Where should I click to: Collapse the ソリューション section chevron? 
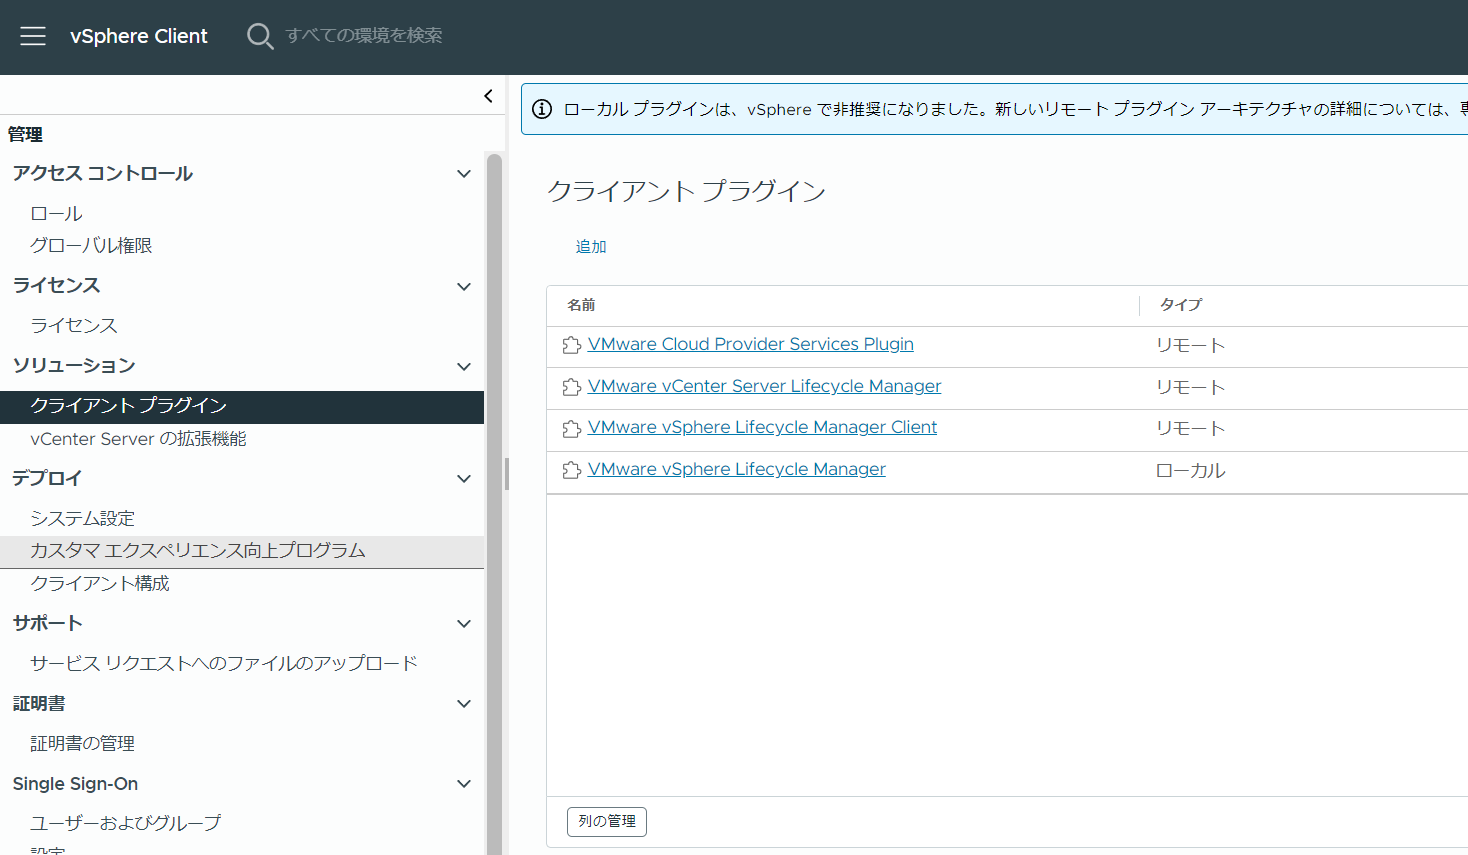464,366
